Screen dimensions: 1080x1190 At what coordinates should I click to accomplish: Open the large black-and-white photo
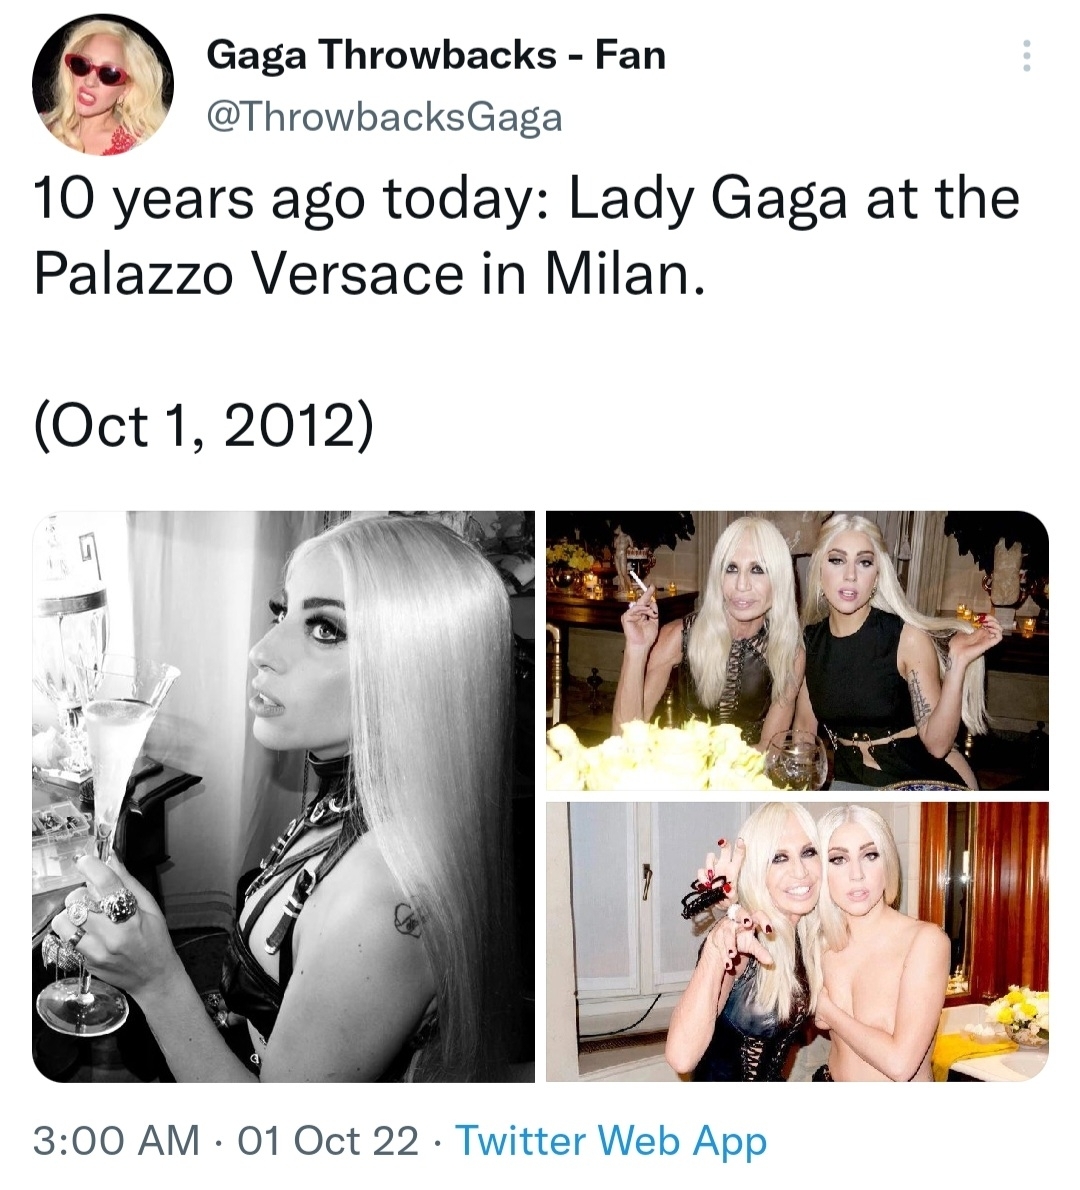point(283,796)
